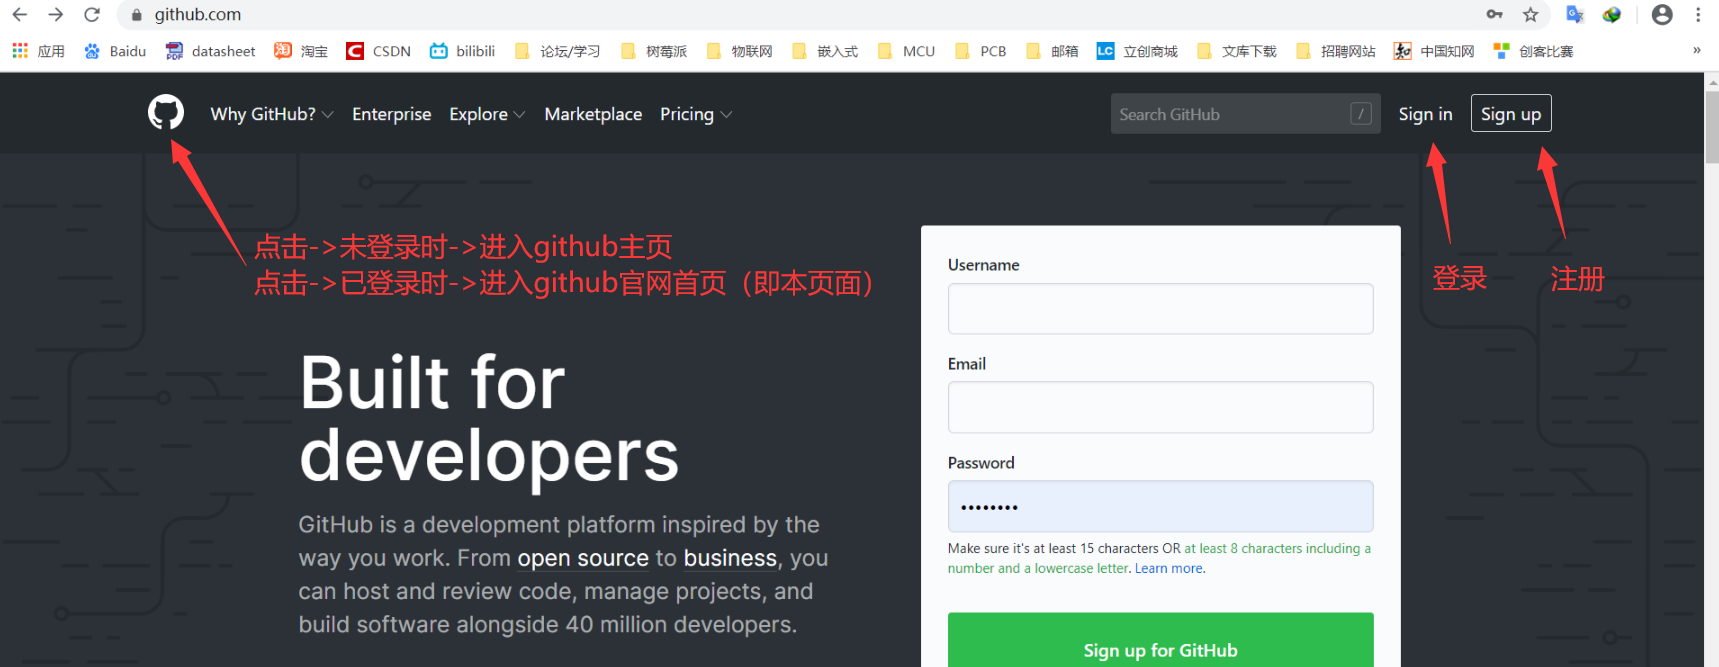Expand the Explore dropdown
This screenshot has height=667, width=1719.
pyautogui.click(x=487, y=114)
